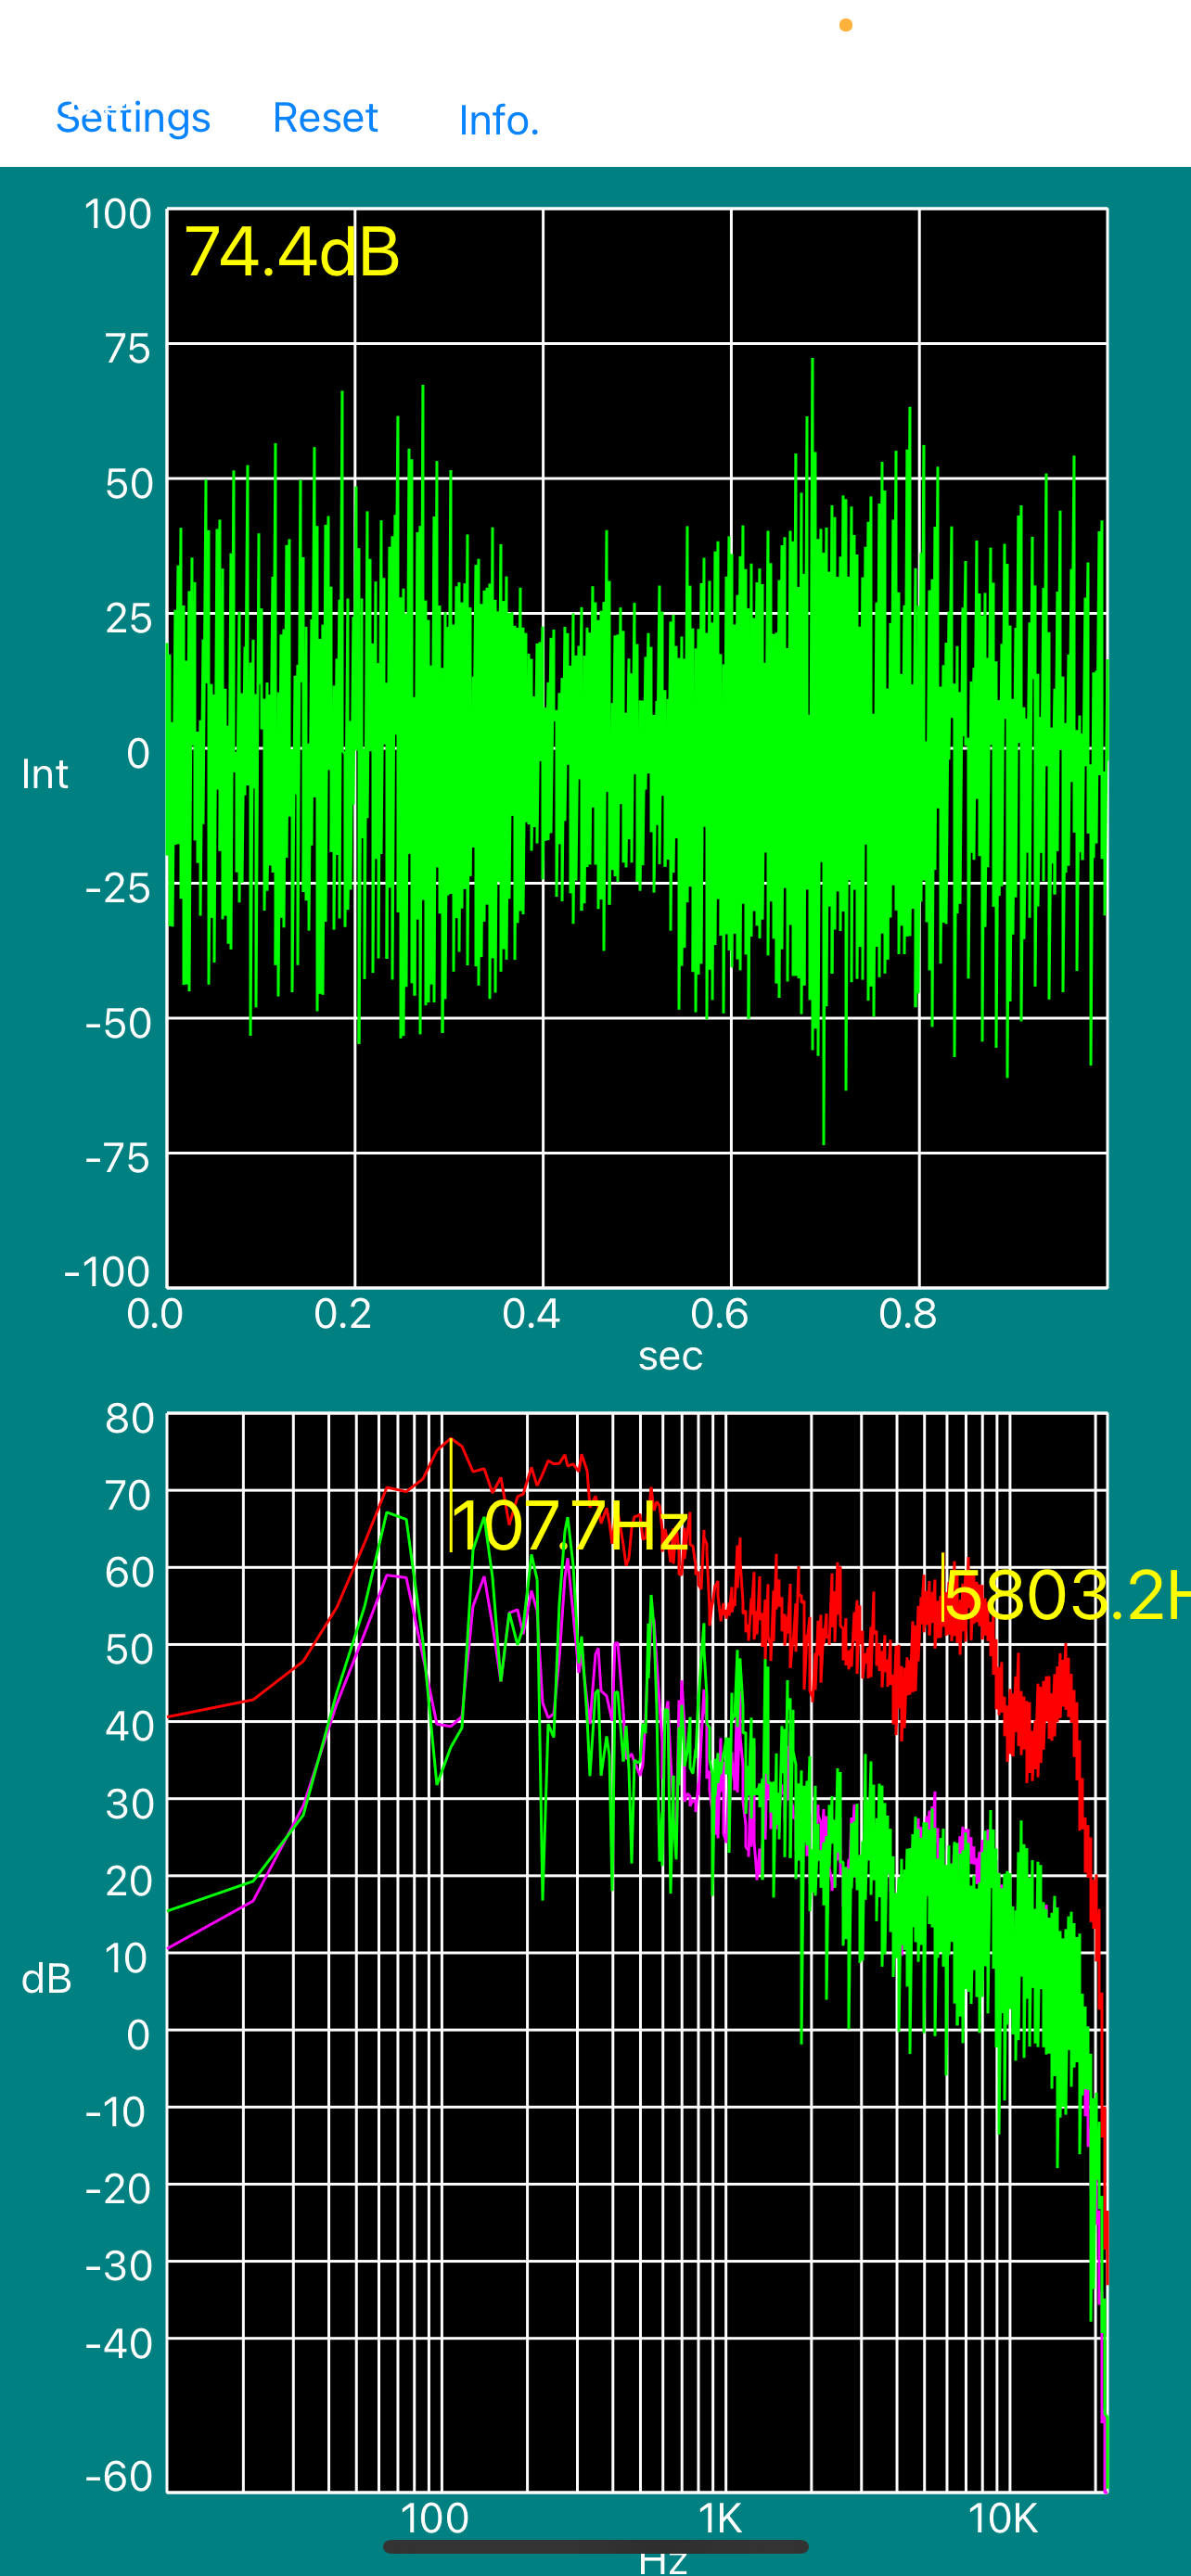The height and width of the screenshot is (2576, 1191).
Task: Click the 0.4 tick on time axis
Action: pos(531,1314)
